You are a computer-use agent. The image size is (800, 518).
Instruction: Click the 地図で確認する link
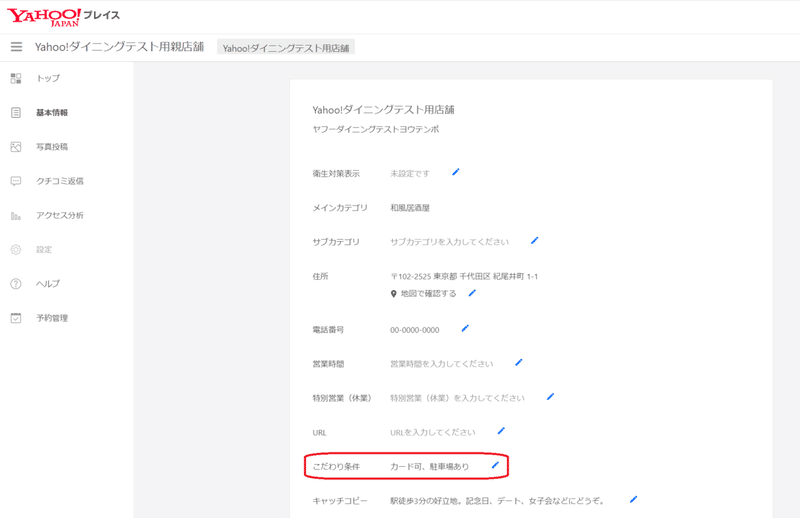(x=428, y=293)
